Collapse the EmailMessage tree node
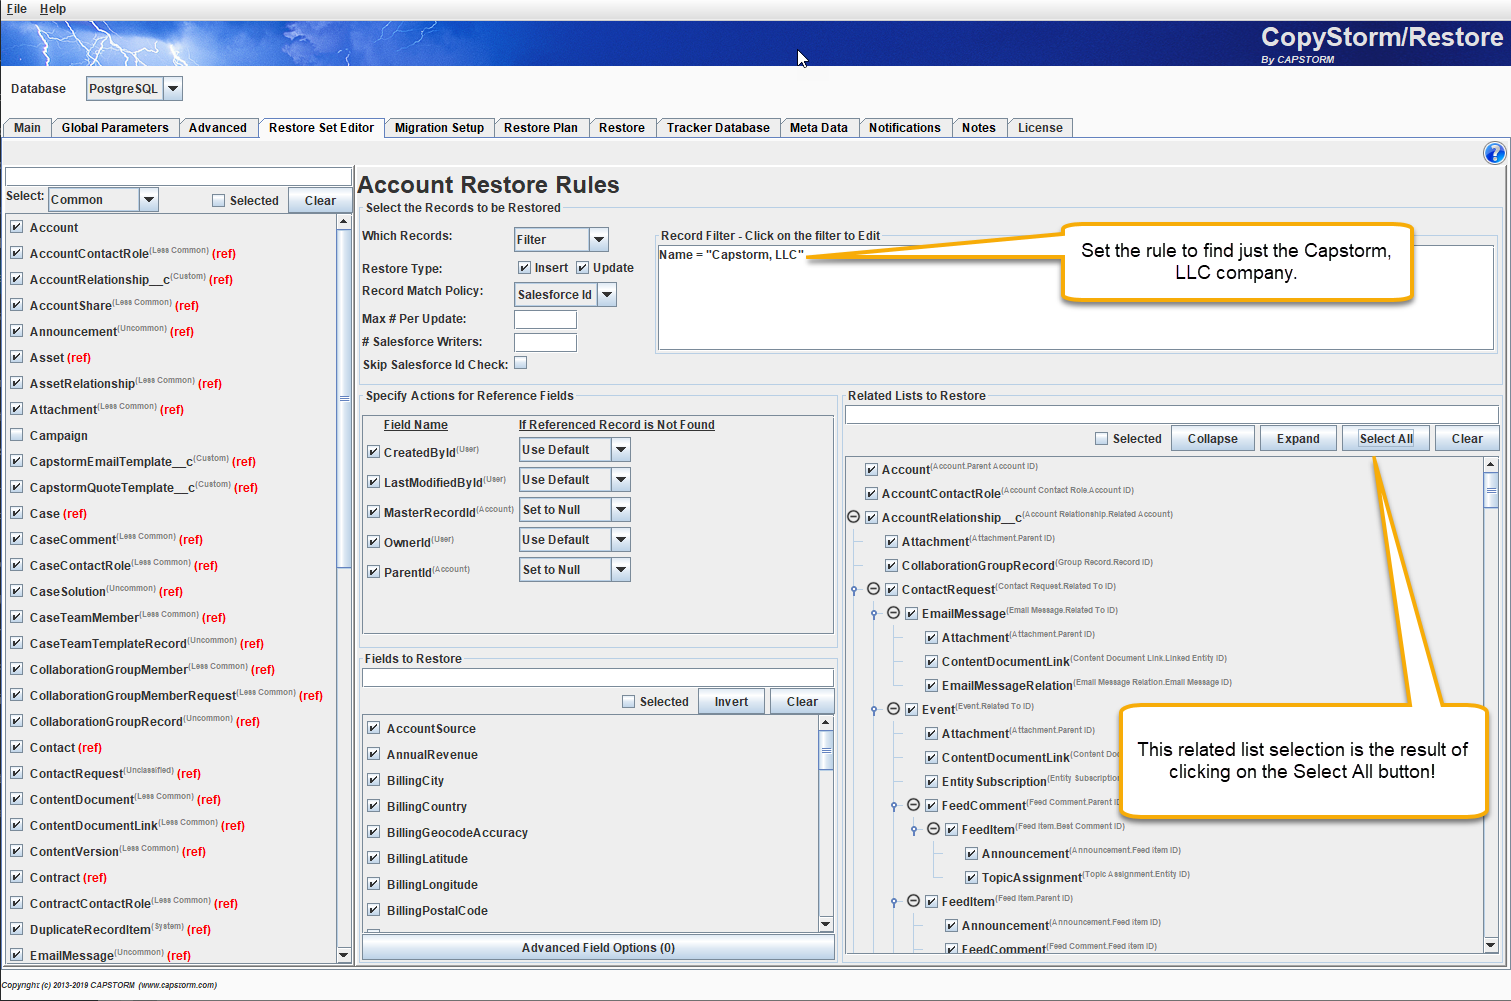The image size is (1511, 1001). coord(893,613)
